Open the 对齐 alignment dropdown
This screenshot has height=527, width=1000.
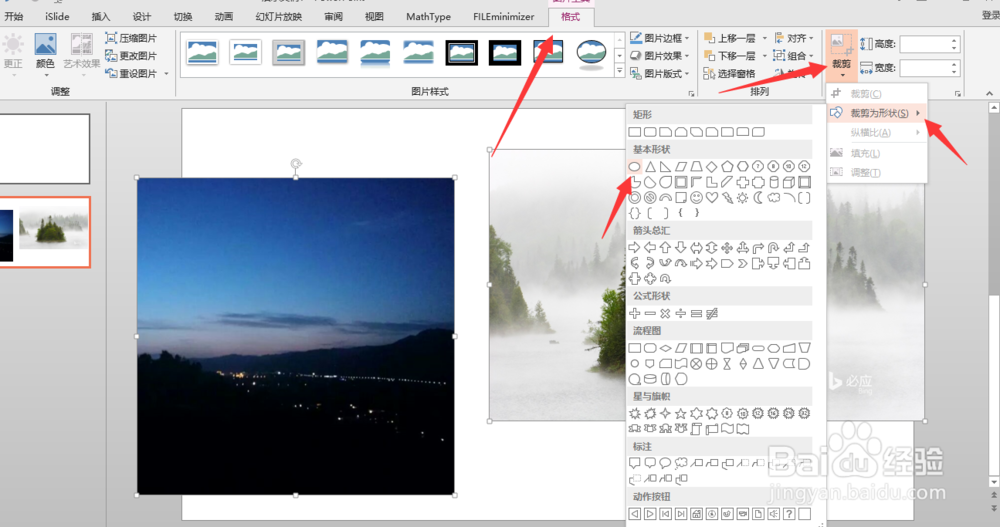point(794,38)
